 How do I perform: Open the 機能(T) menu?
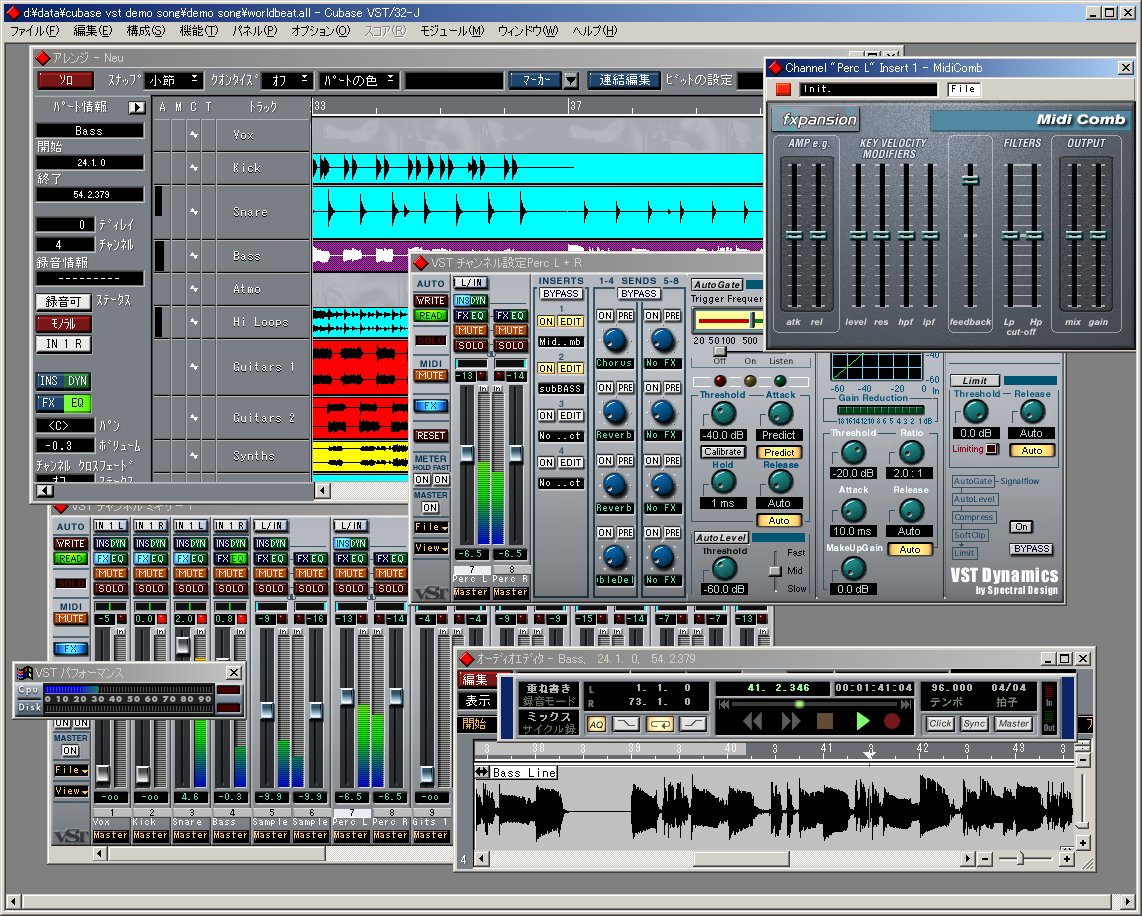point(198,31)
